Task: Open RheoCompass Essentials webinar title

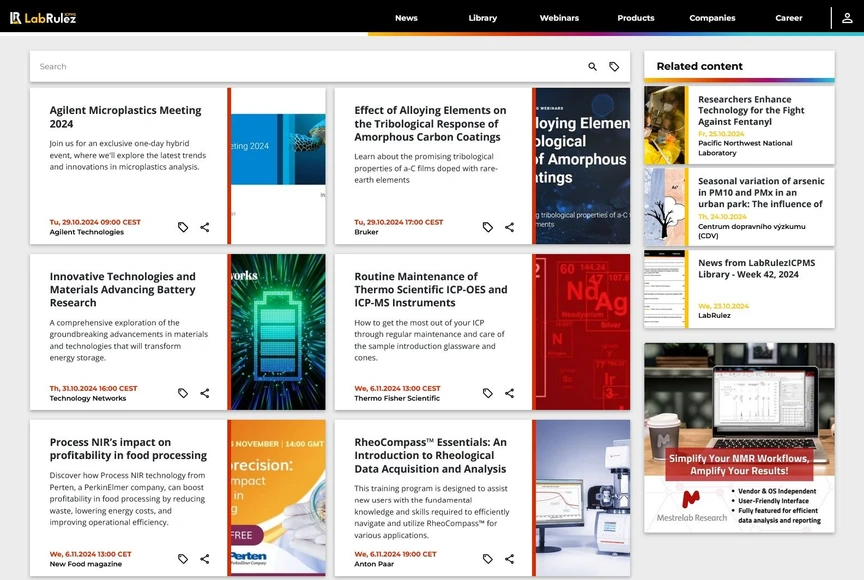Action: pos(430,455)
